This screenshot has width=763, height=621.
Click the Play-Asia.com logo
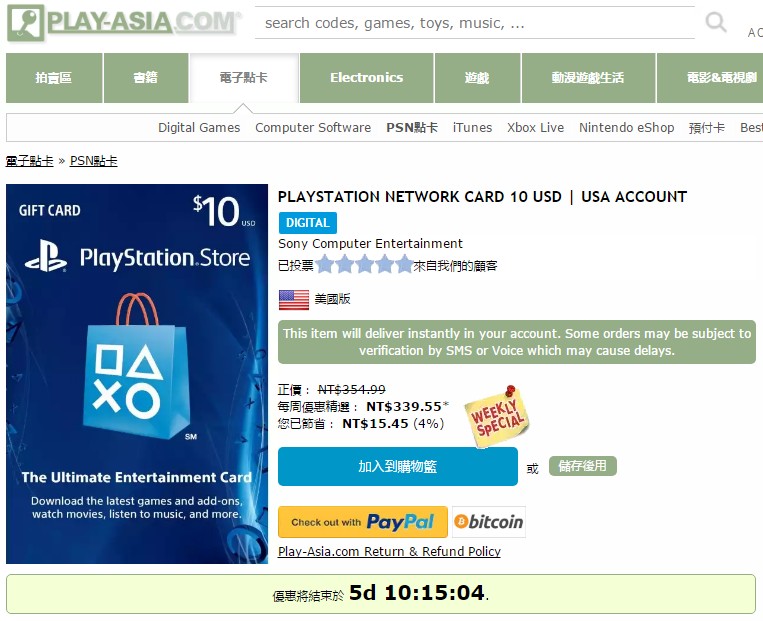[124, 22]
